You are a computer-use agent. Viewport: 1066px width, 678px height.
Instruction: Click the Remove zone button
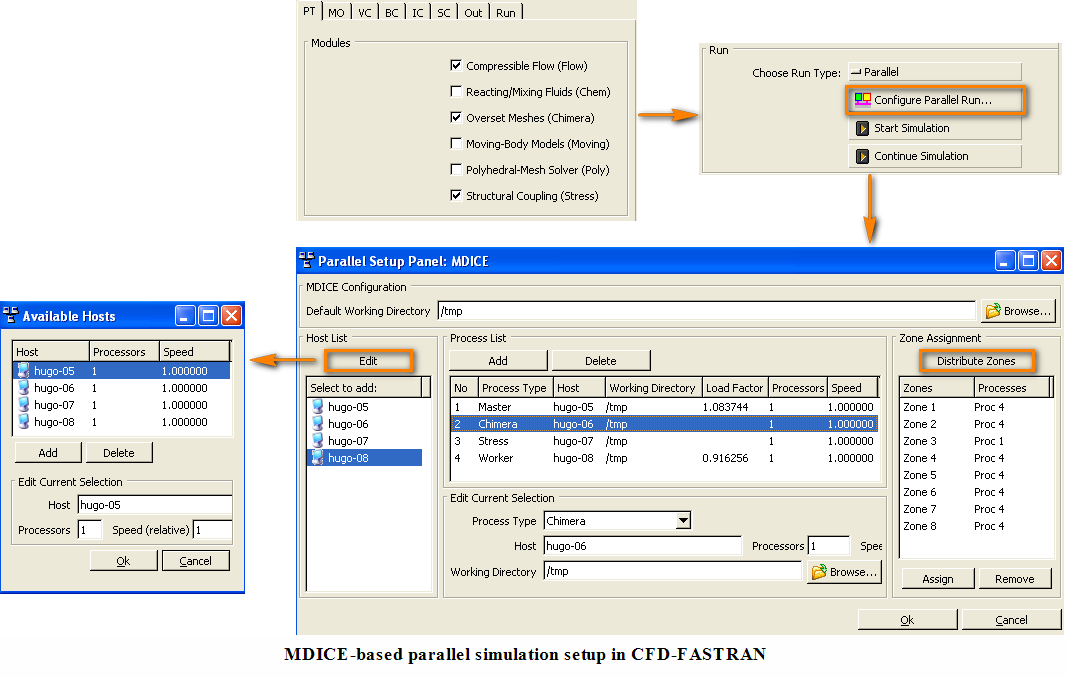pyautogui.click(x=1015, y=579)
